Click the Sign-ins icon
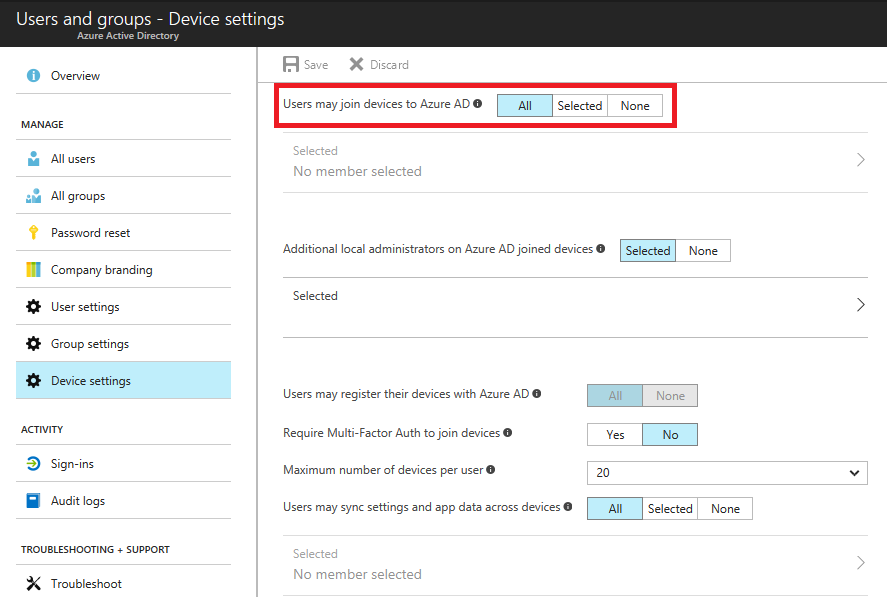Screen dimensions: 887x597 pos(33,464)
